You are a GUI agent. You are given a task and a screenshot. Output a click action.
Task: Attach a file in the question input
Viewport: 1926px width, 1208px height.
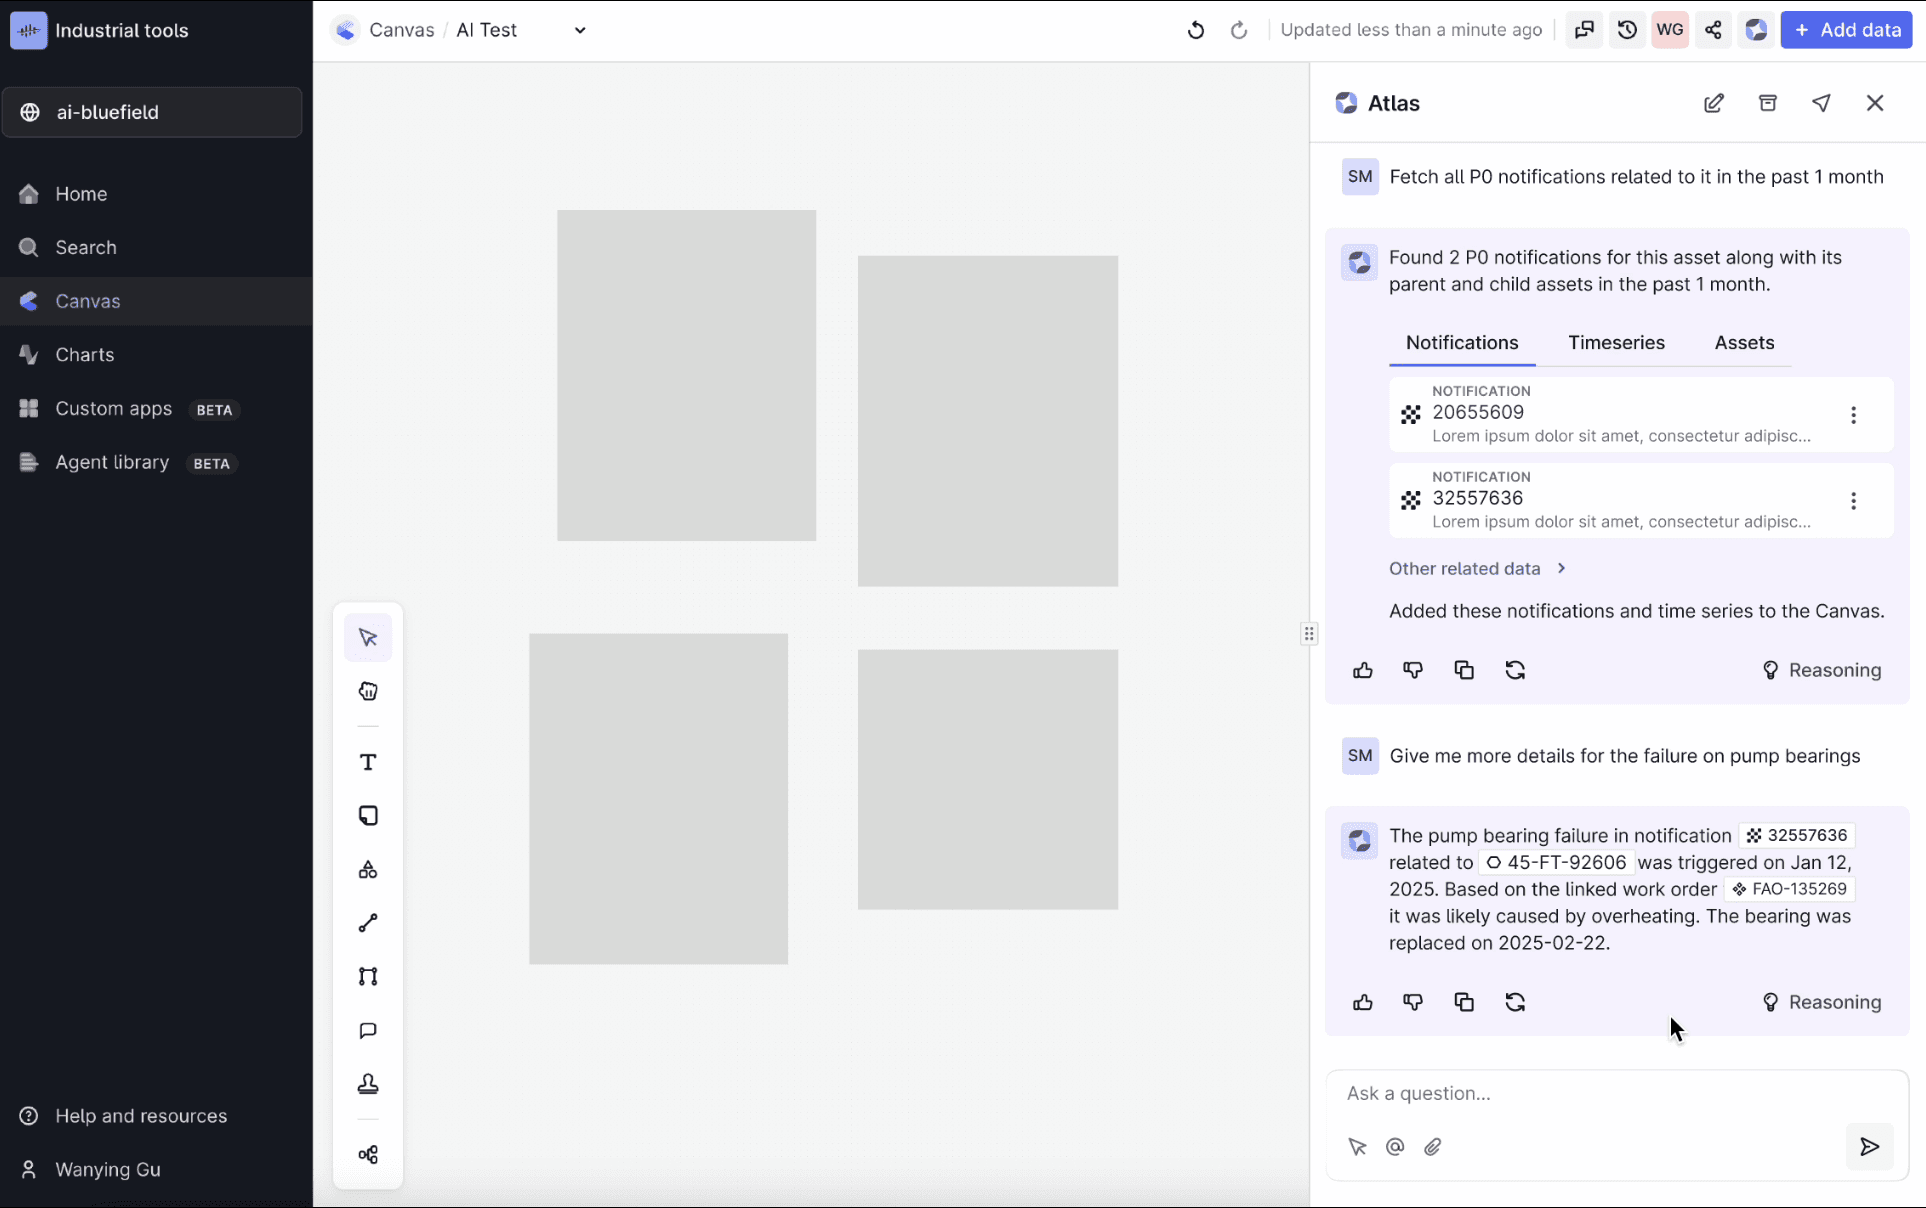[x=1432, y=1146]
